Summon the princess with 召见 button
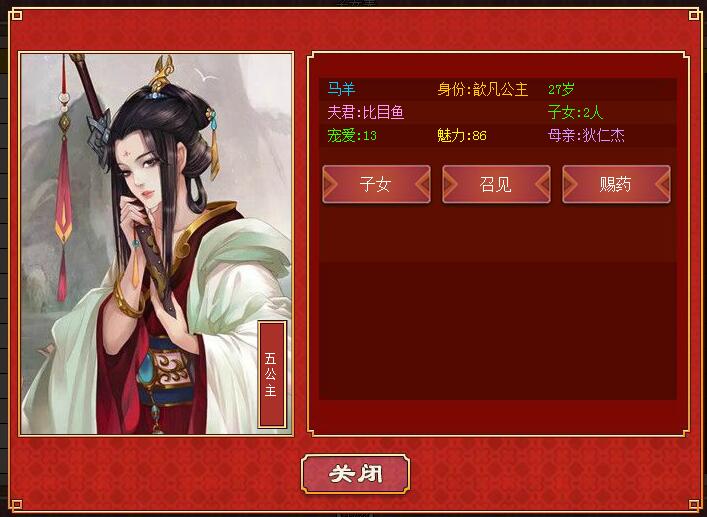 (x=496, y=184)
